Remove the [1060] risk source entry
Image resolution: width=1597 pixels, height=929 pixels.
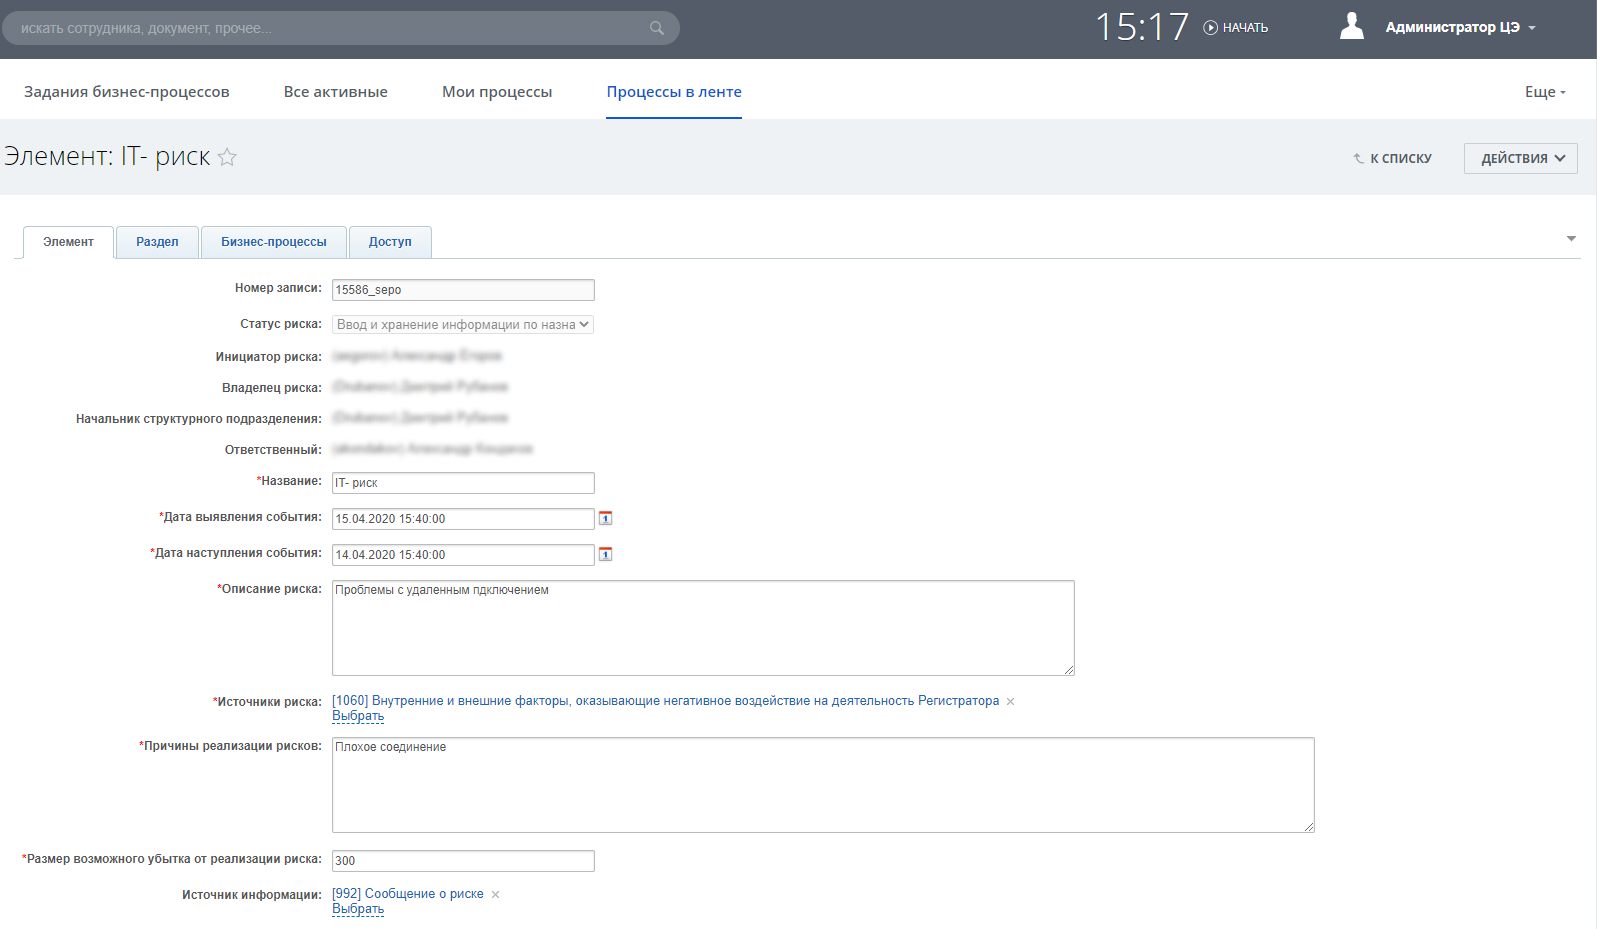click(x=1010, y=702)
